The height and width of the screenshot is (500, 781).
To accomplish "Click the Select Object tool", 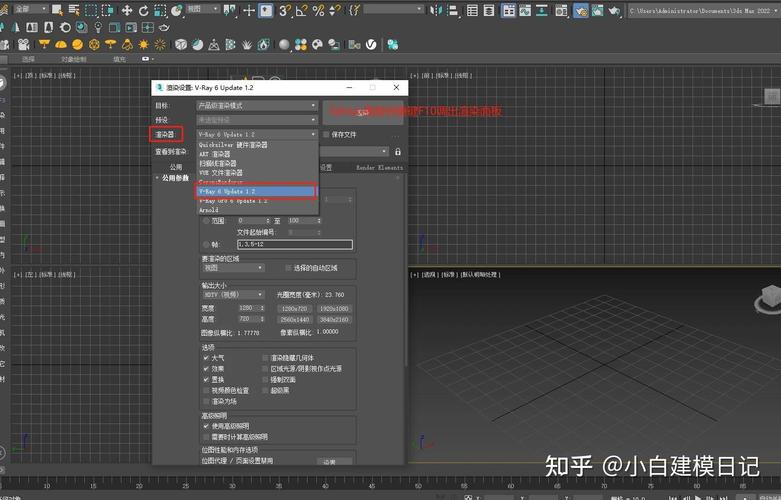I will (x=57, y=10).
